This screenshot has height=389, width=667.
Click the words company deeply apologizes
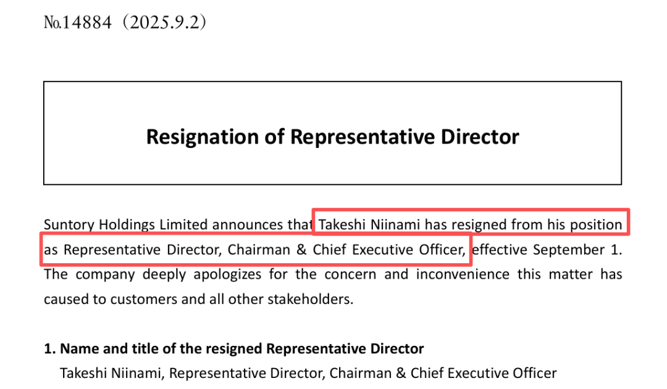click(168, 274)
